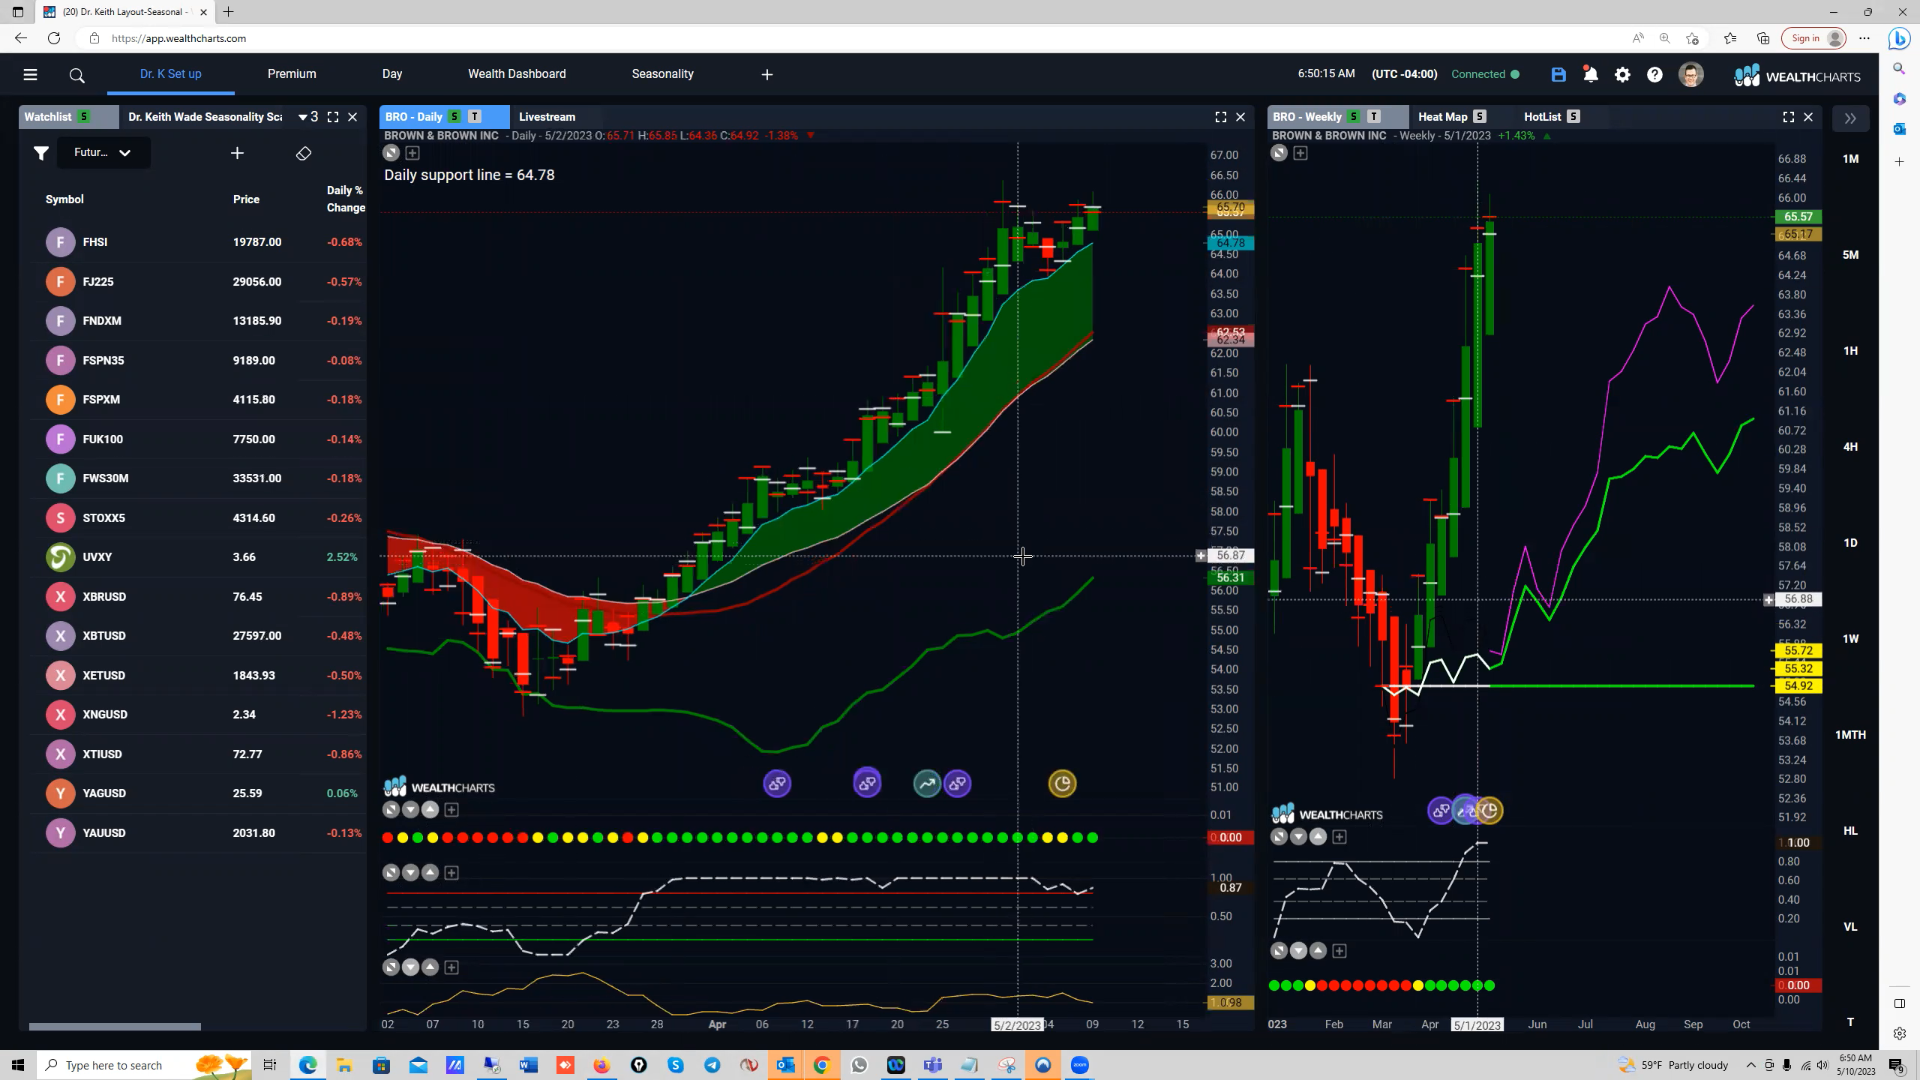Image resolution: width=1920 pixels, height=1080 pixels.
Task: Toggle the S badge on BRO Daily tab
Action: (x=454, y=117)
